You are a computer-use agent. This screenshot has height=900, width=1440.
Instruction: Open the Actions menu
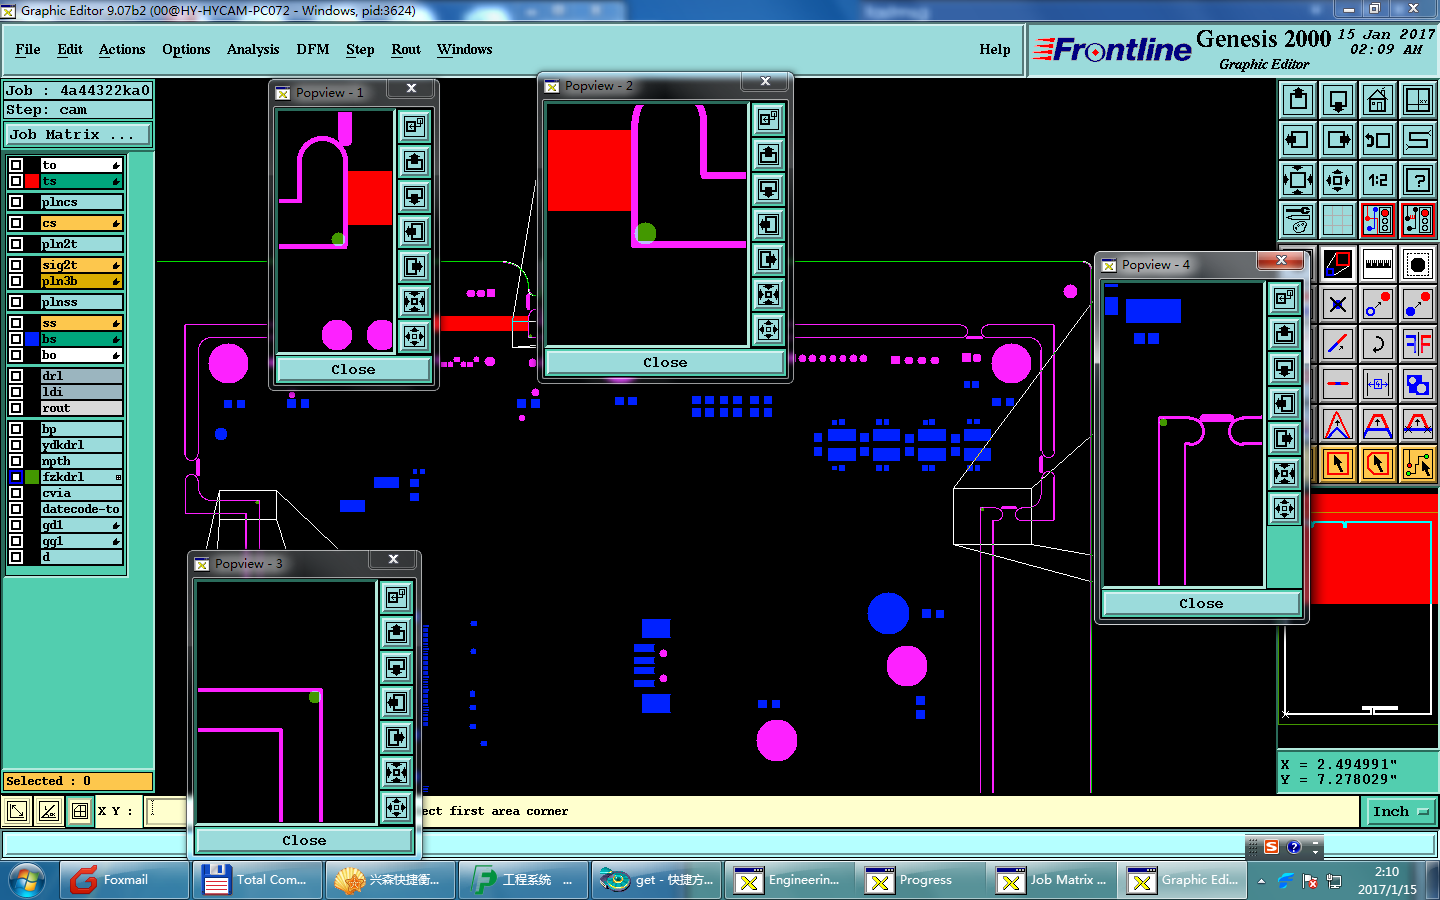point(122,49)
